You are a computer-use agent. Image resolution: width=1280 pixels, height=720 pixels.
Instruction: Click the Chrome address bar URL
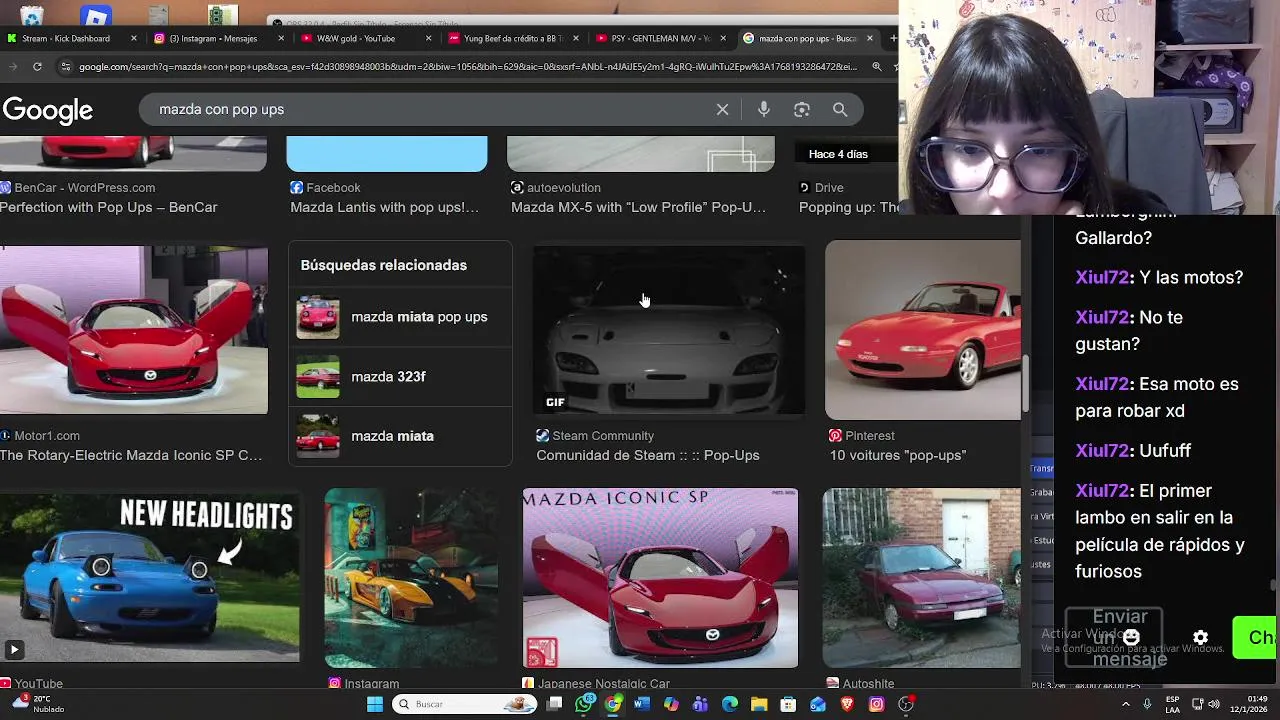tap(467, 67)
